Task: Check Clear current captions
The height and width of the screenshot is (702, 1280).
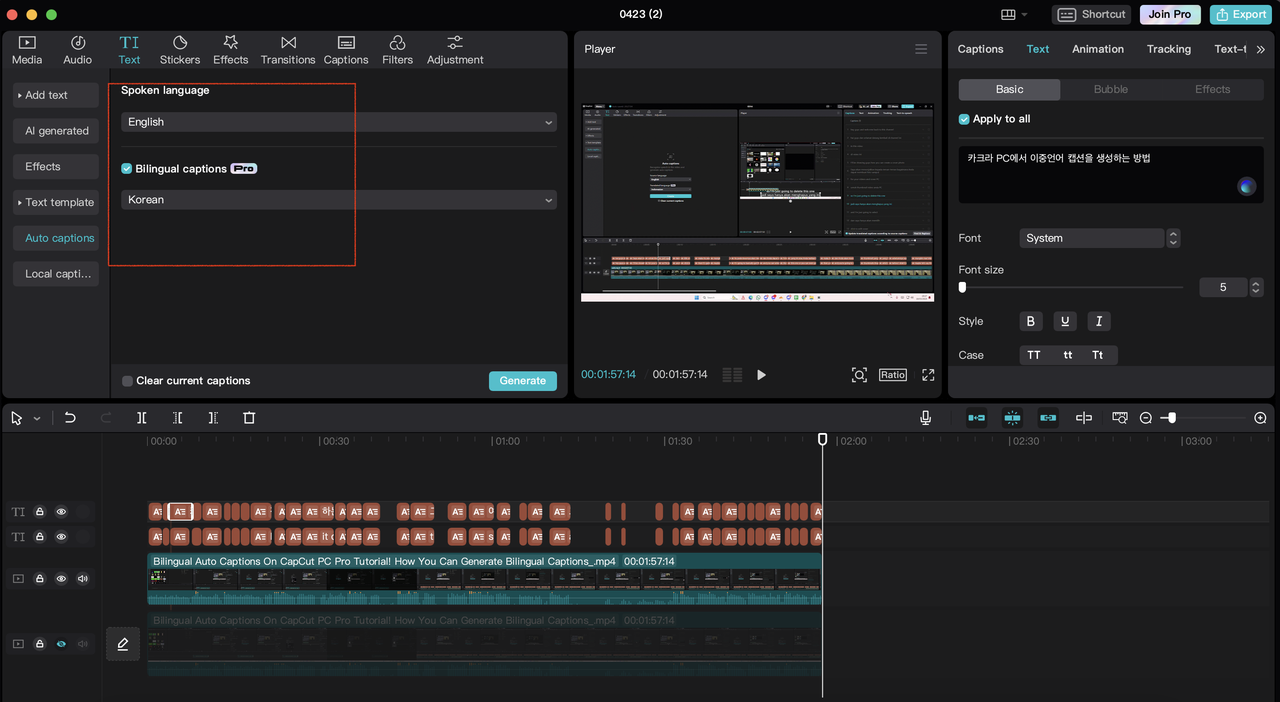Action: pyautogui.click(x=127, y=381)
